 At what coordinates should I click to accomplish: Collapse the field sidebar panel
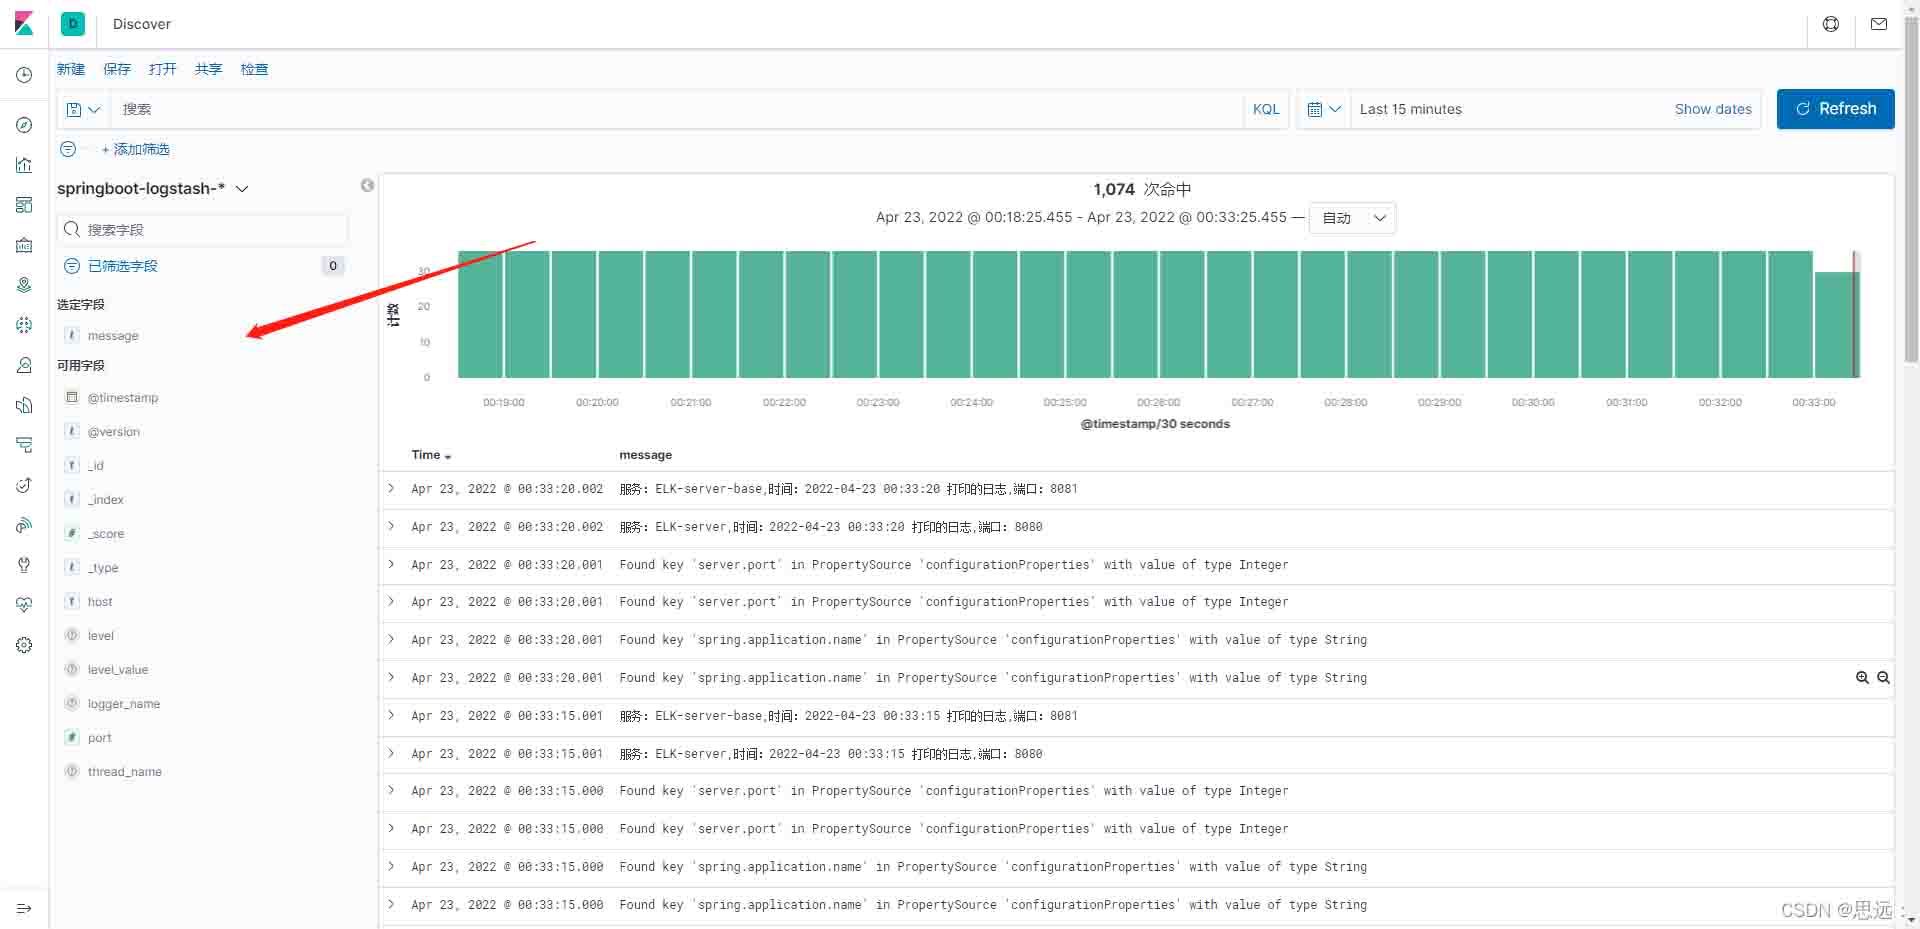point(367,185)
